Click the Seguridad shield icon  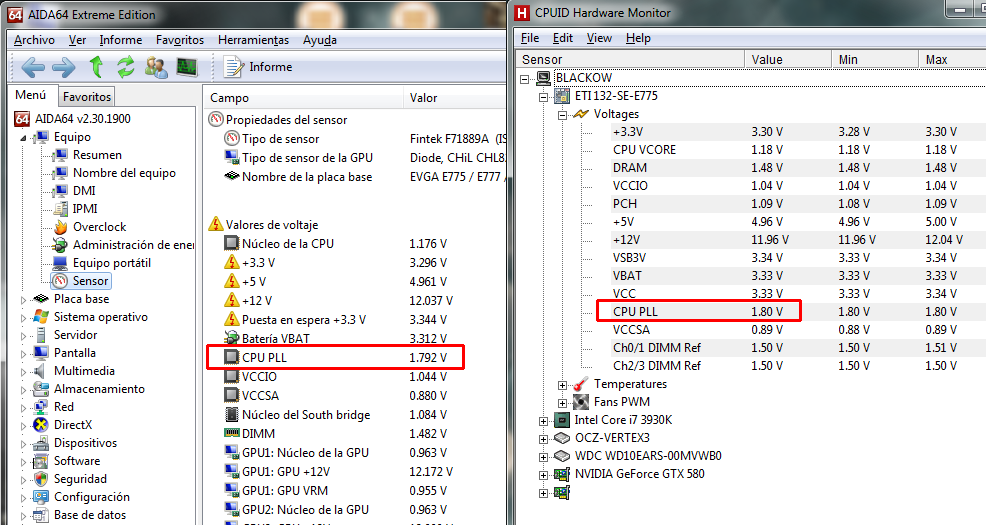[41, 479]
